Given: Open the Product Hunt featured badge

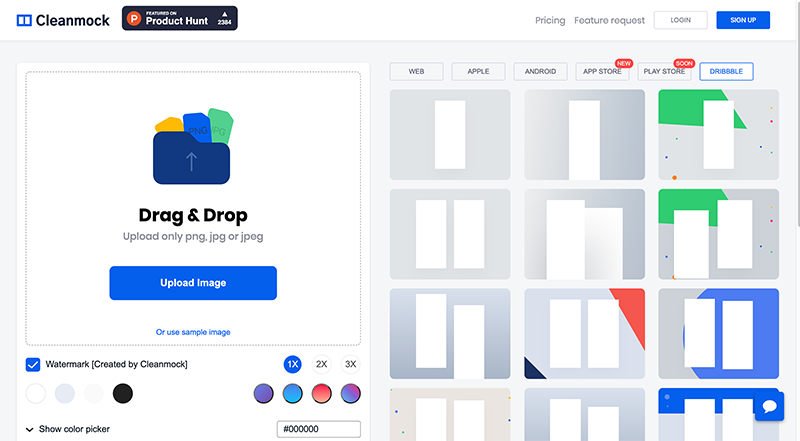Looking at the screenshot, I should pos(180,19).
